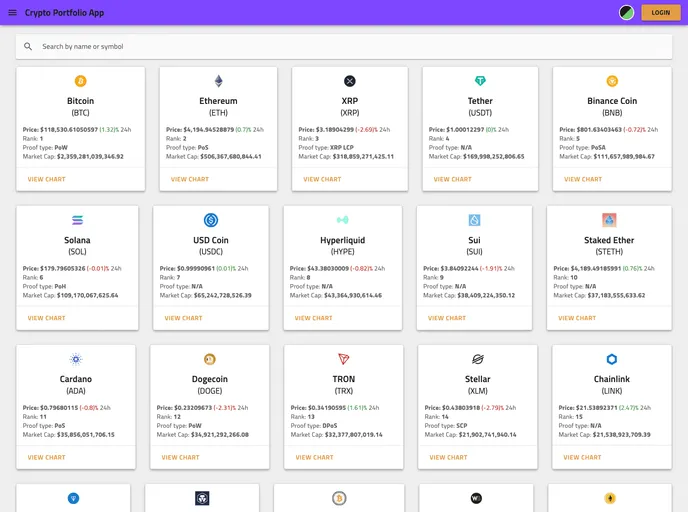Image resolution: width=688 pixels, height=512 pixels.
Task: Click the Crypto Portfolio App title
Action: (64, 13)
